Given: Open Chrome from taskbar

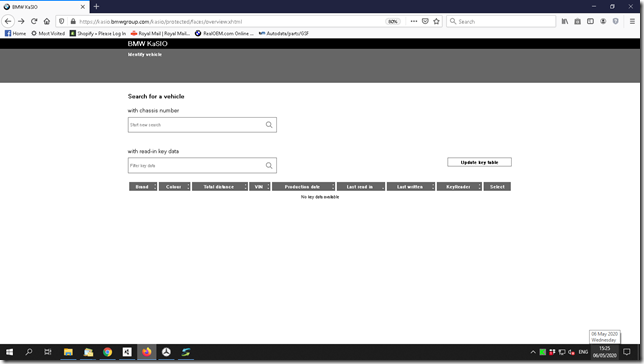Looking at the screenshot, I should click(108, 352).
